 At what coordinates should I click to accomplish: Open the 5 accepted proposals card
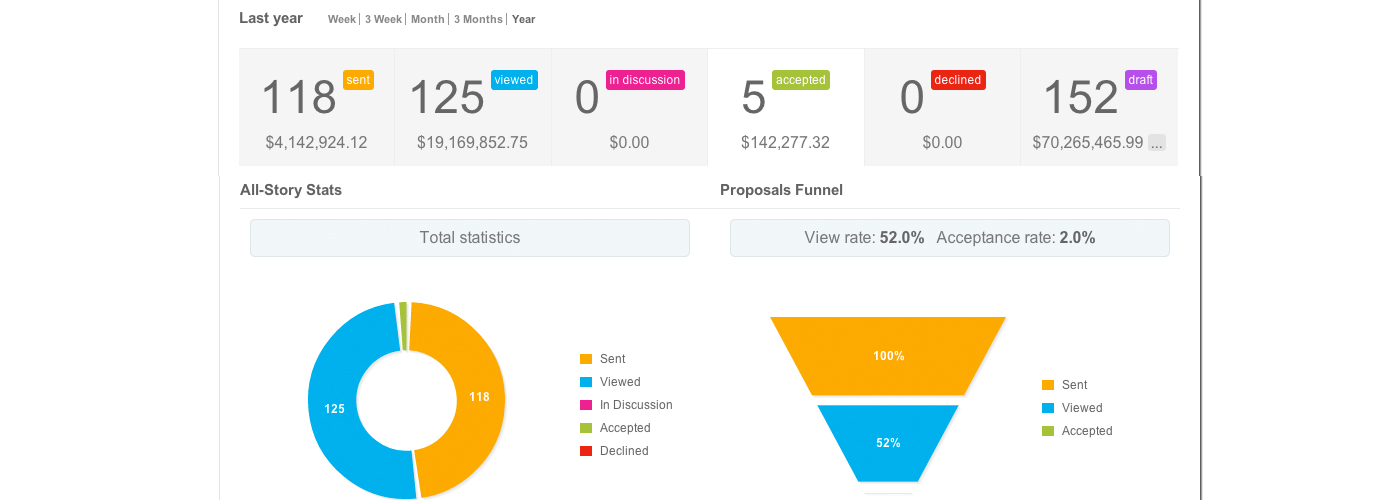786,107
